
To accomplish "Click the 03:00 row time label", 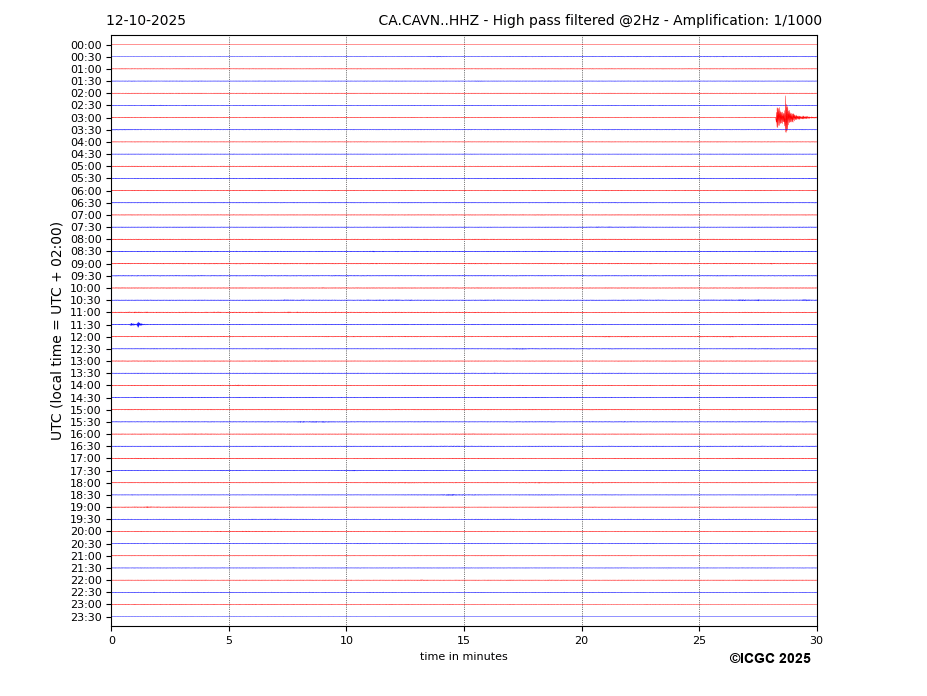I will click(86, 118).
